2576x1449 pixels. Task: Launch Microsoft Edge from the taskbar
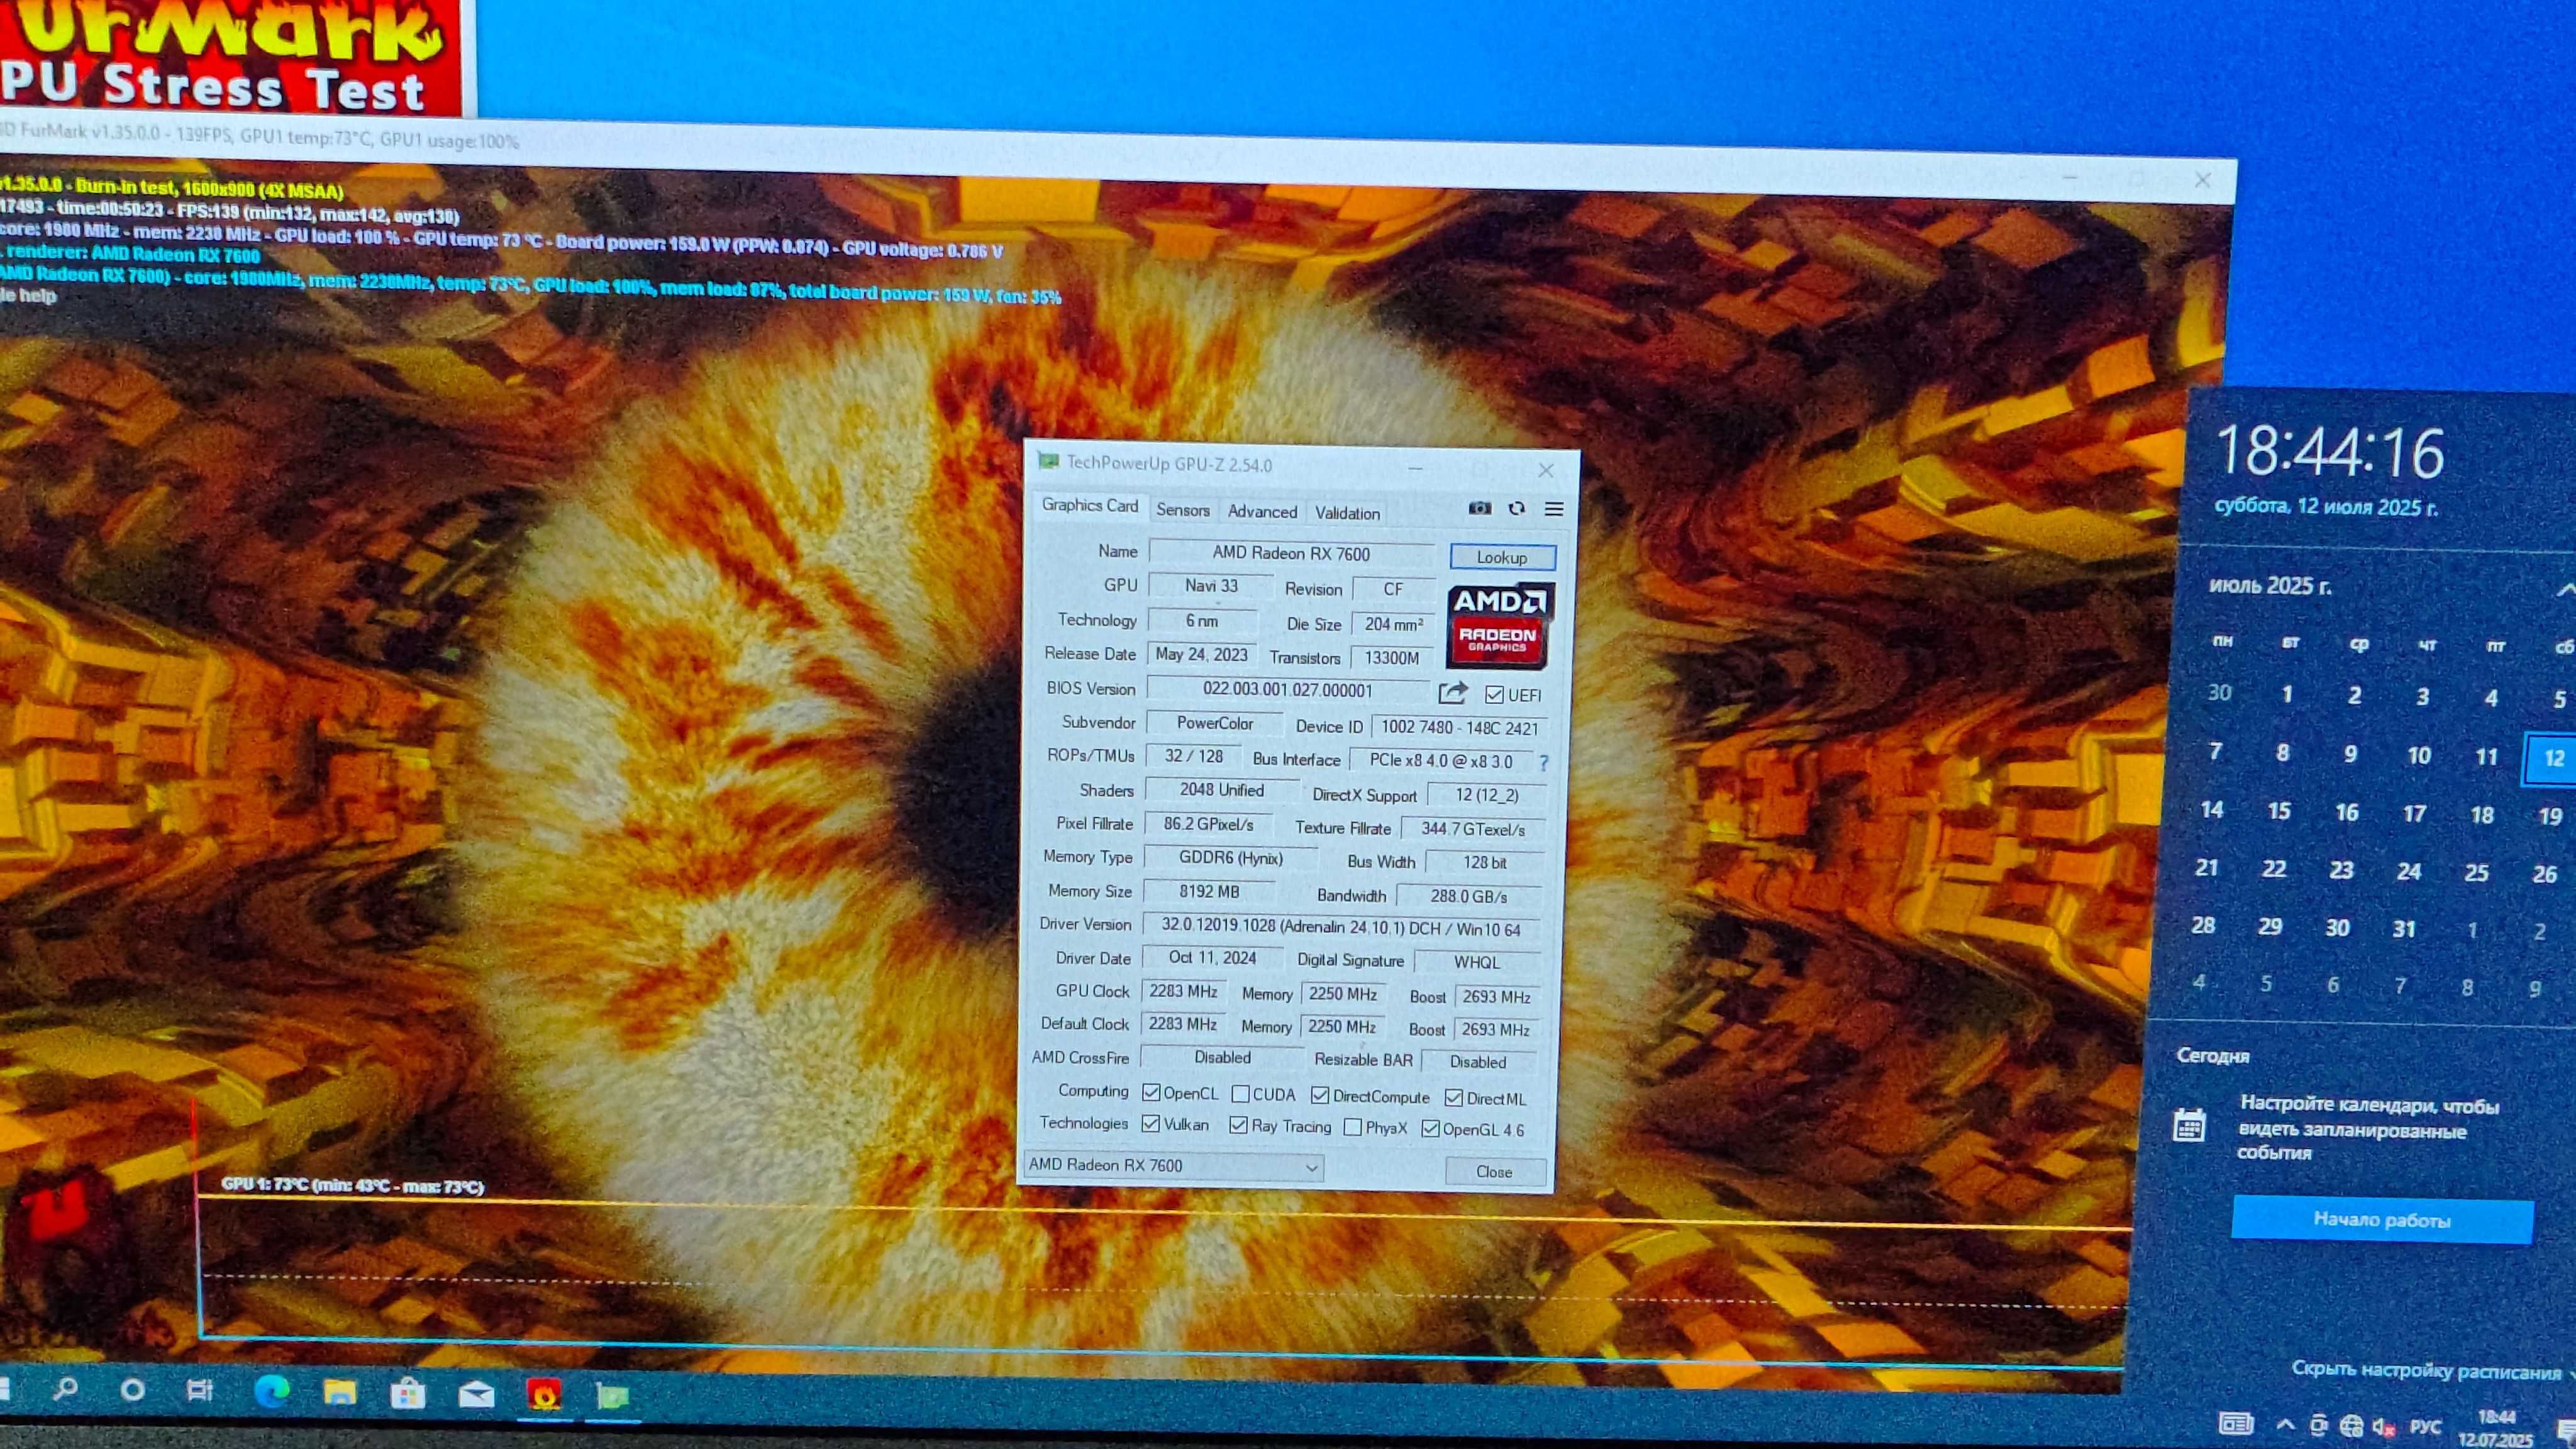pyautogui.click(x=271, y=1391)
